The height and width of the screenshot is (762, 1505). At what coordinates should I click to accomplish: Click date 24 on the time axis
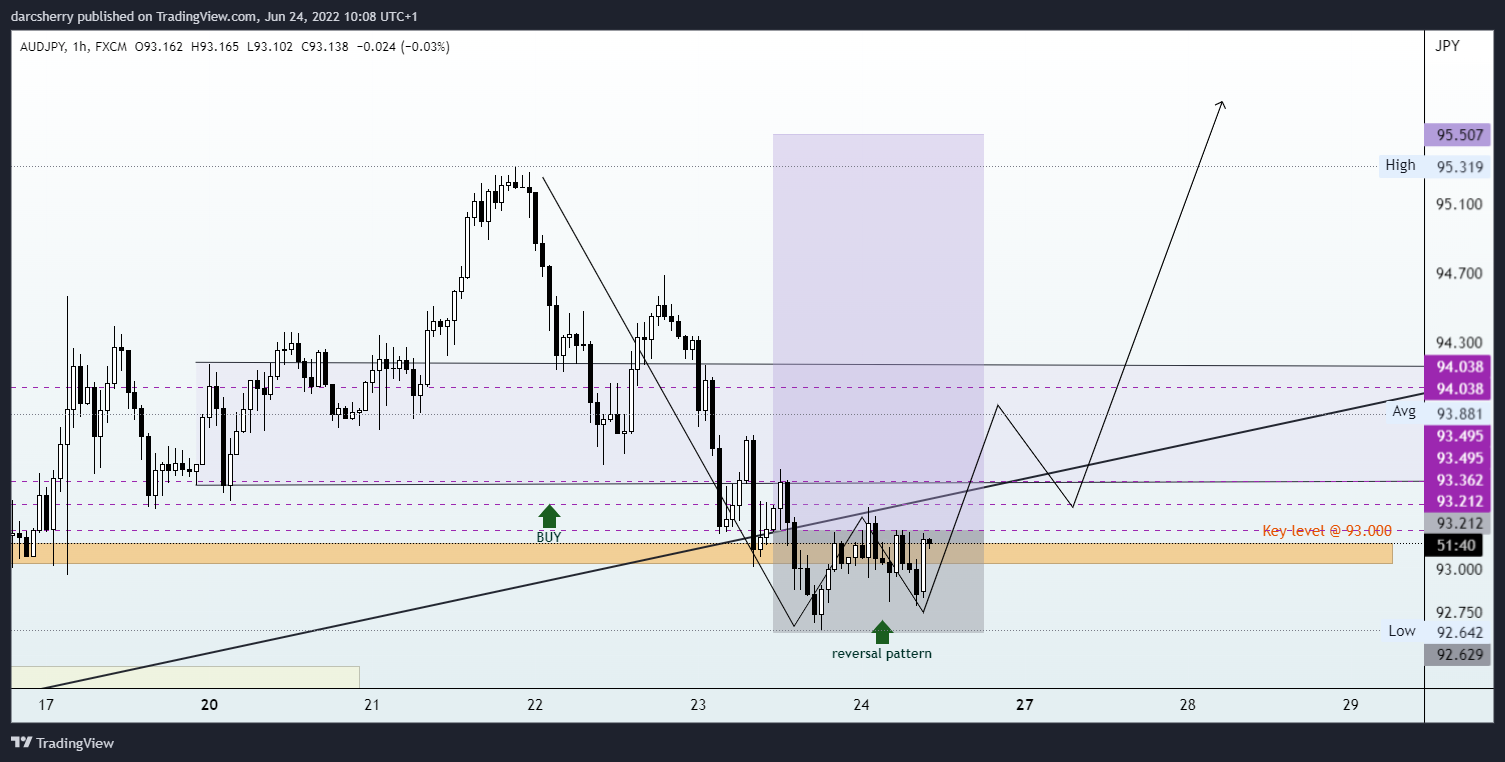tap(861, 705)
